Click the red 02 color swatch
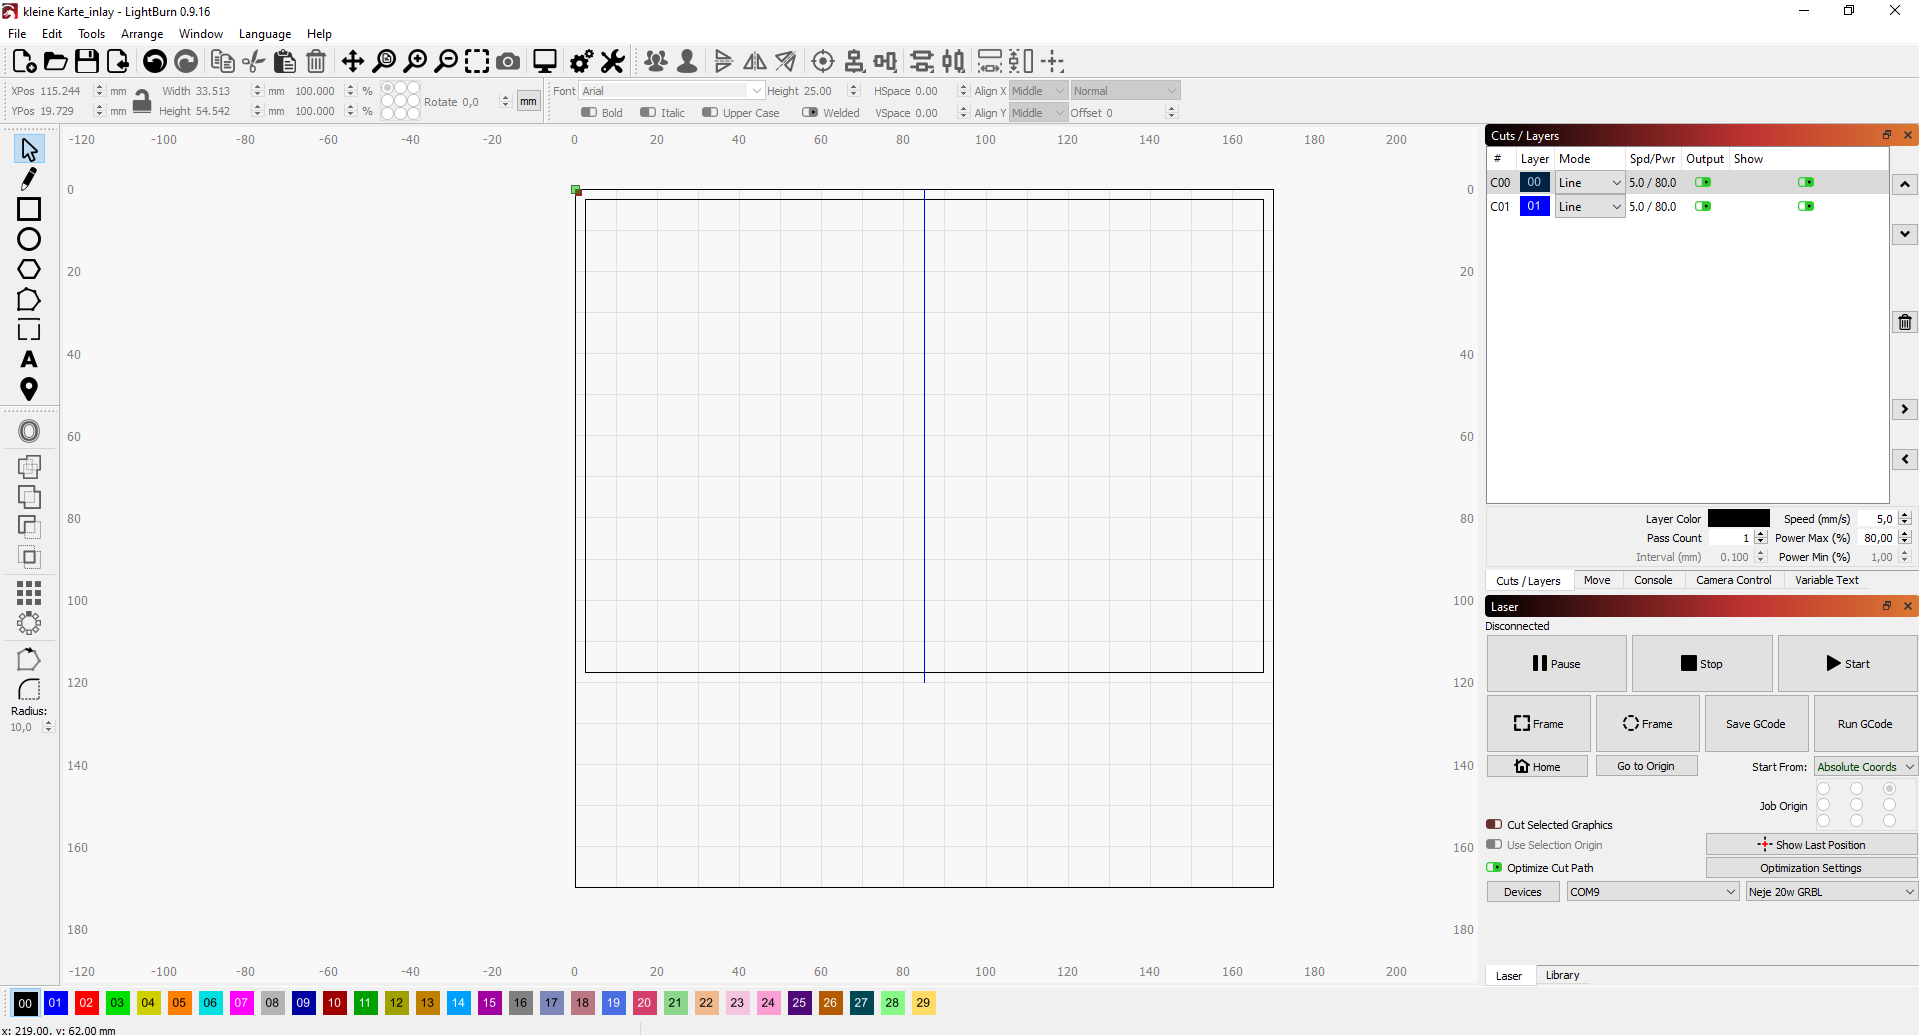The height and width of the screenshot is (1035, 1919). [x=86, y=1003]
